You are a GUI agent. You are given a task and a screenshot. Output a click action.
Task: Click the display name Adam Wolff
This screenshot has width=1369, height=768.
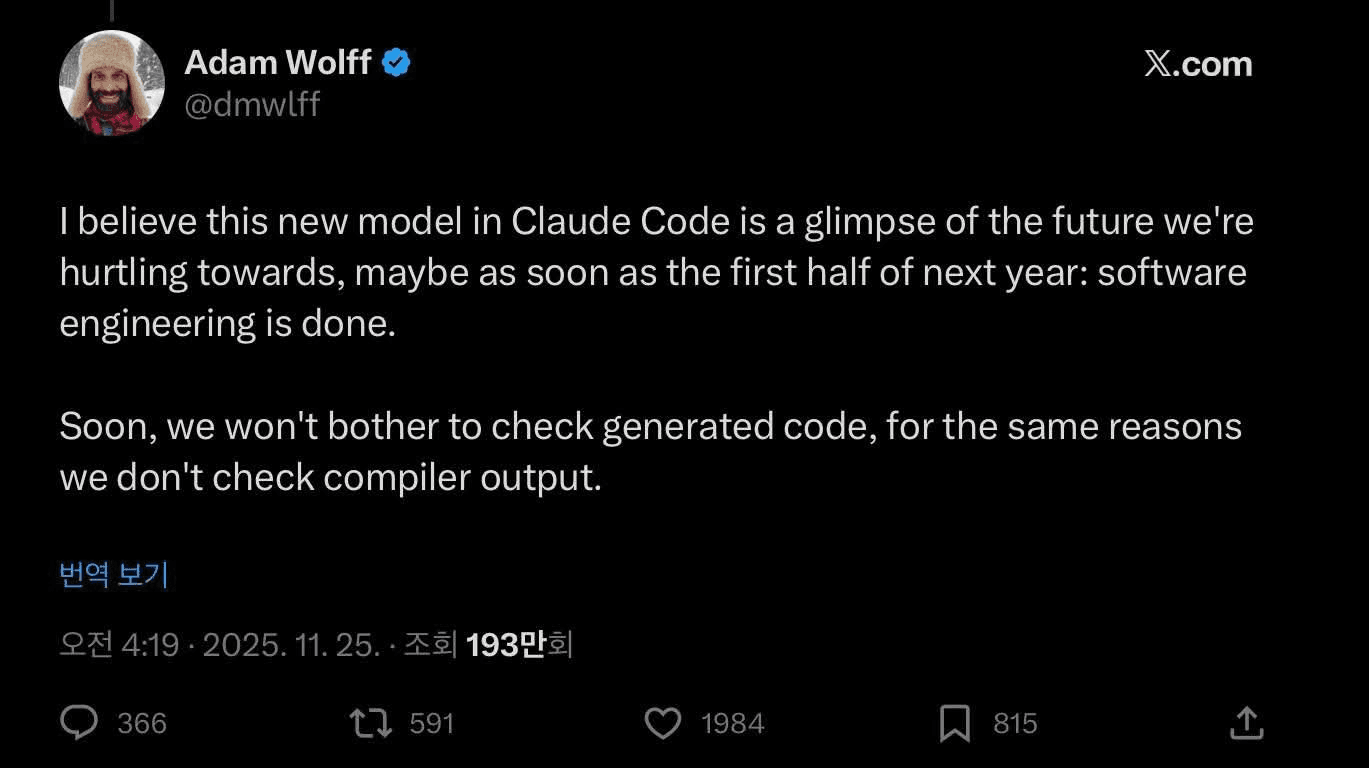(278, 63)
